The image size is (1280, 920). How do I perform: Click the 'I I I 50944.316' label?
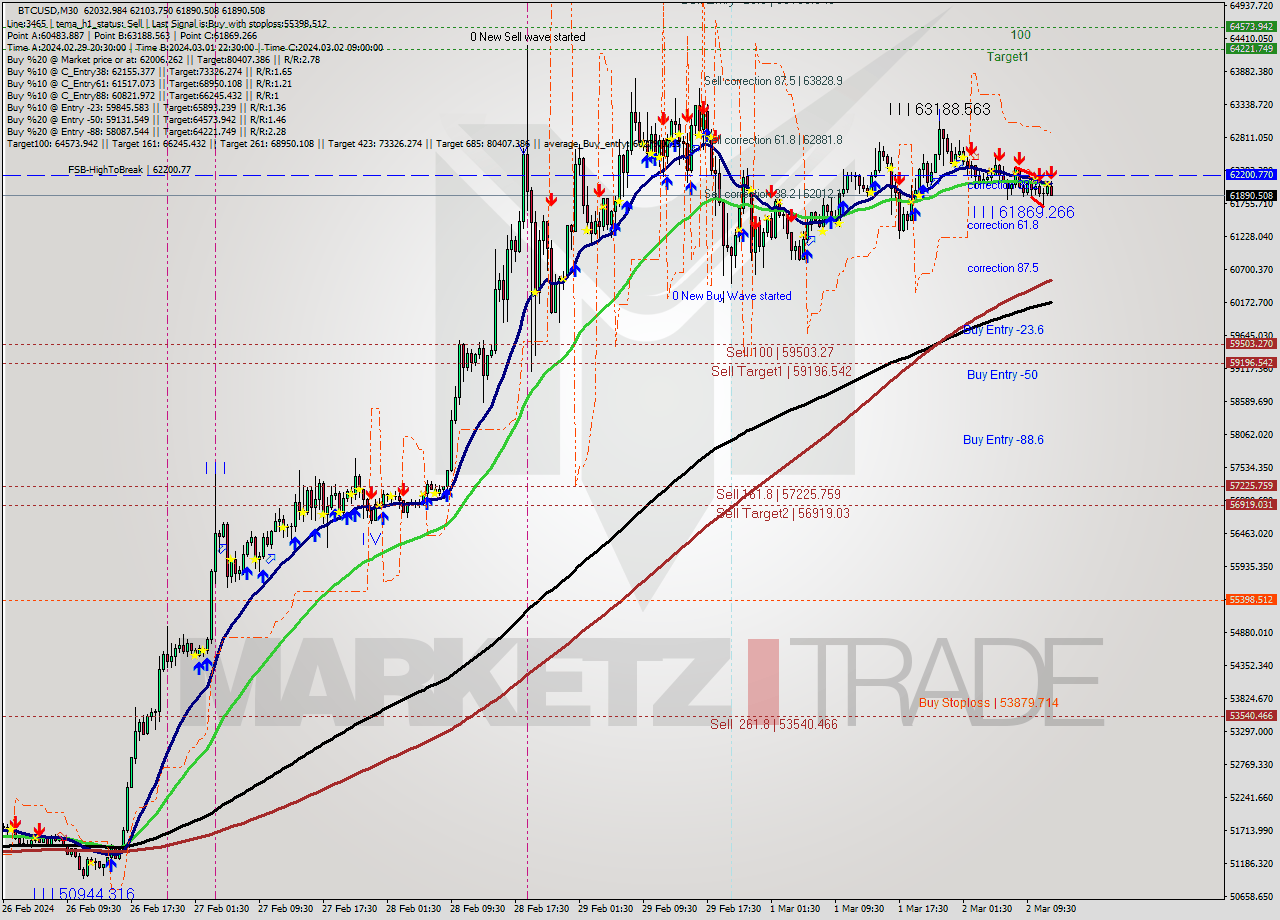pyautogui.click(x=83, y=894)
